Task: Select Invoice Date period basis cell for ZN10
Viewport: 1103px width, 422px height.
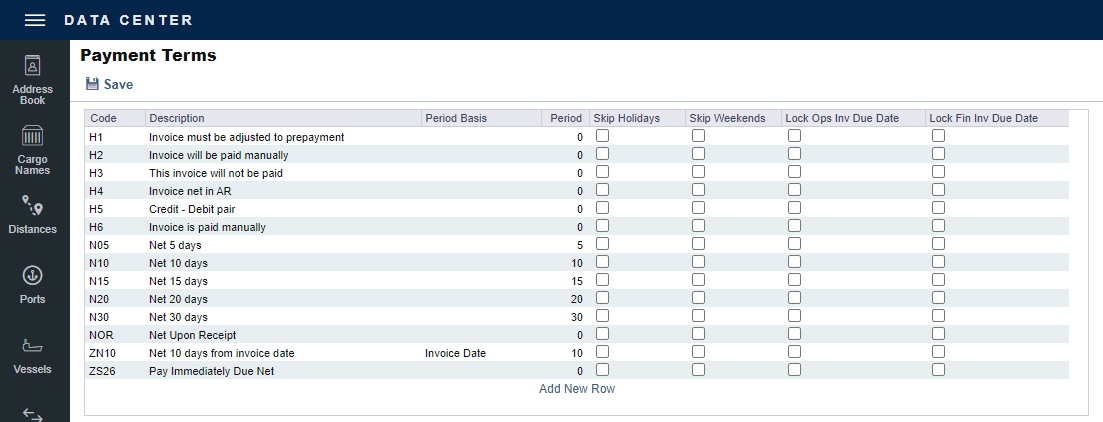Action: [455, 353]
